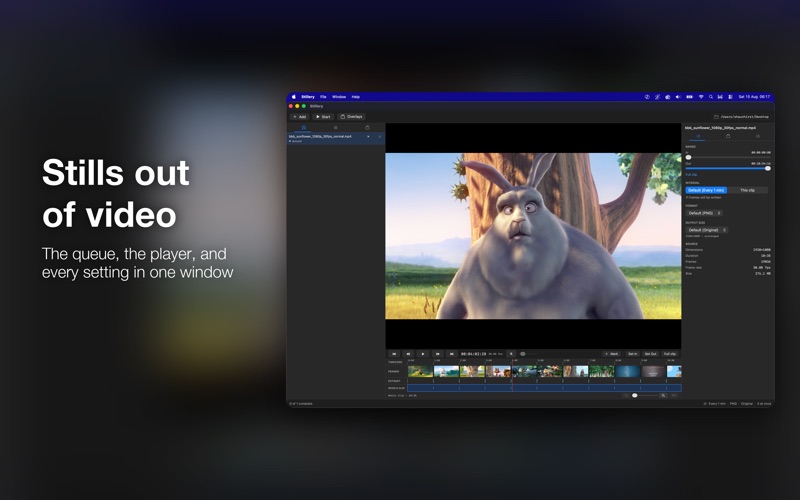The width and height of the screenshot is (800, 500).
Task: Click the Set Out button
Action: point(651,354)
